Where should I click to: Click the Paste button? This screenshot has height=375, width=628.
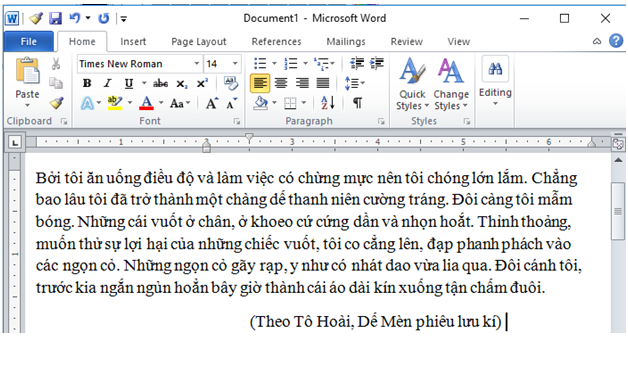(27, 82)
